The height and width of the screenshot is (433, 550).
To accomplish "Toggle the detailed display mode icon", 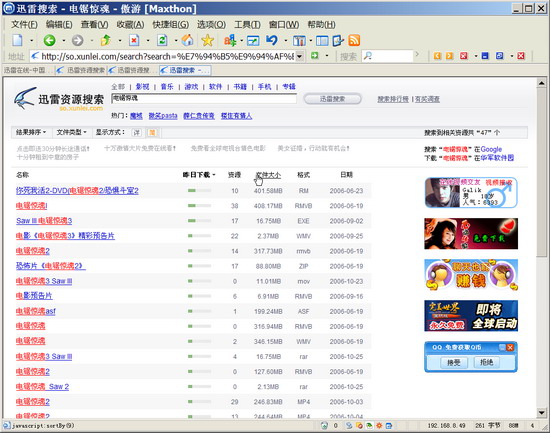I will [136, 133].
